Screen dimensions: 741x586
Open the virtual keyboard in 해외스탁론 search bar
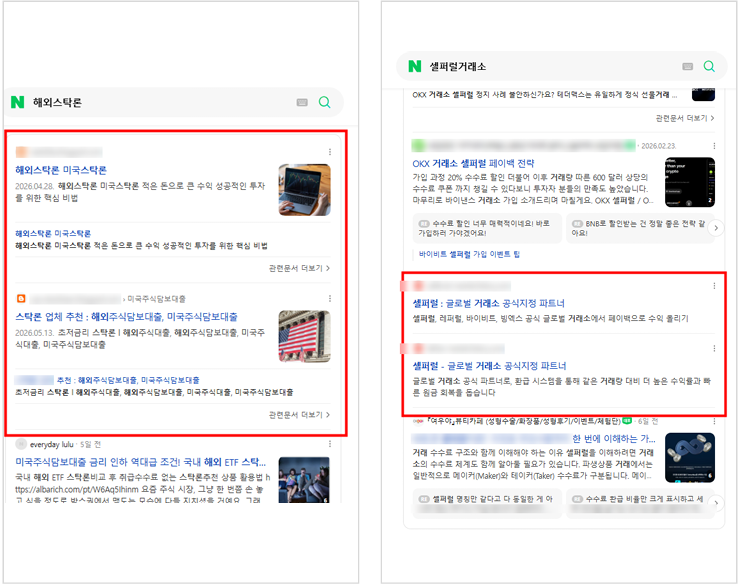302,103
